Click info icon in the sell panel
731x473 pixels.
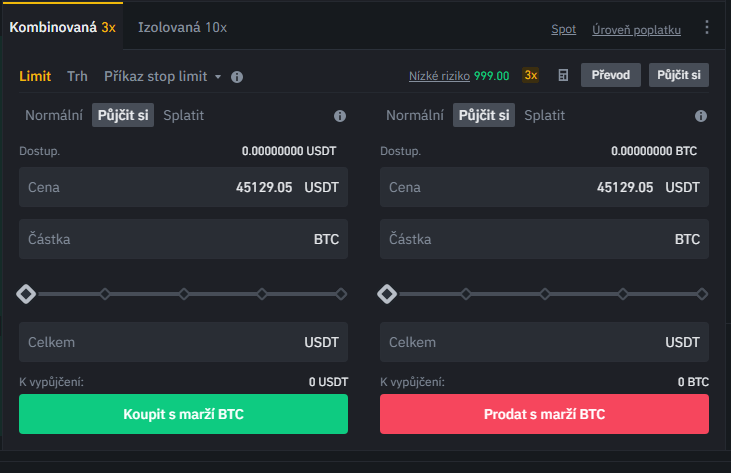[701, 116]
